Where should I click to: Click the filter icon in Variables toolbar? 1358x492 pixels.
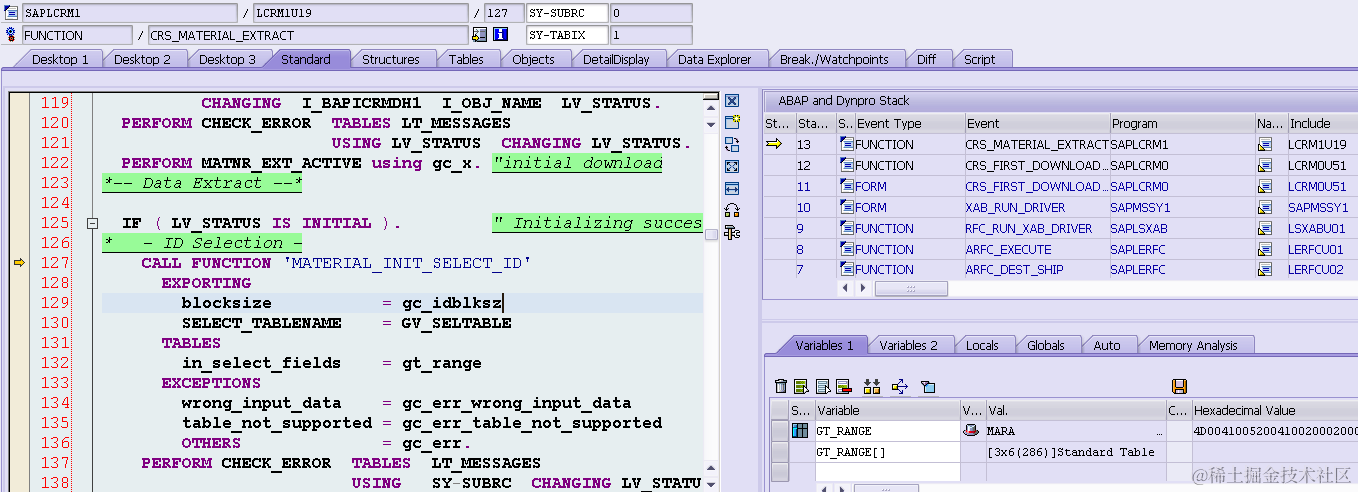pos(927,386)
